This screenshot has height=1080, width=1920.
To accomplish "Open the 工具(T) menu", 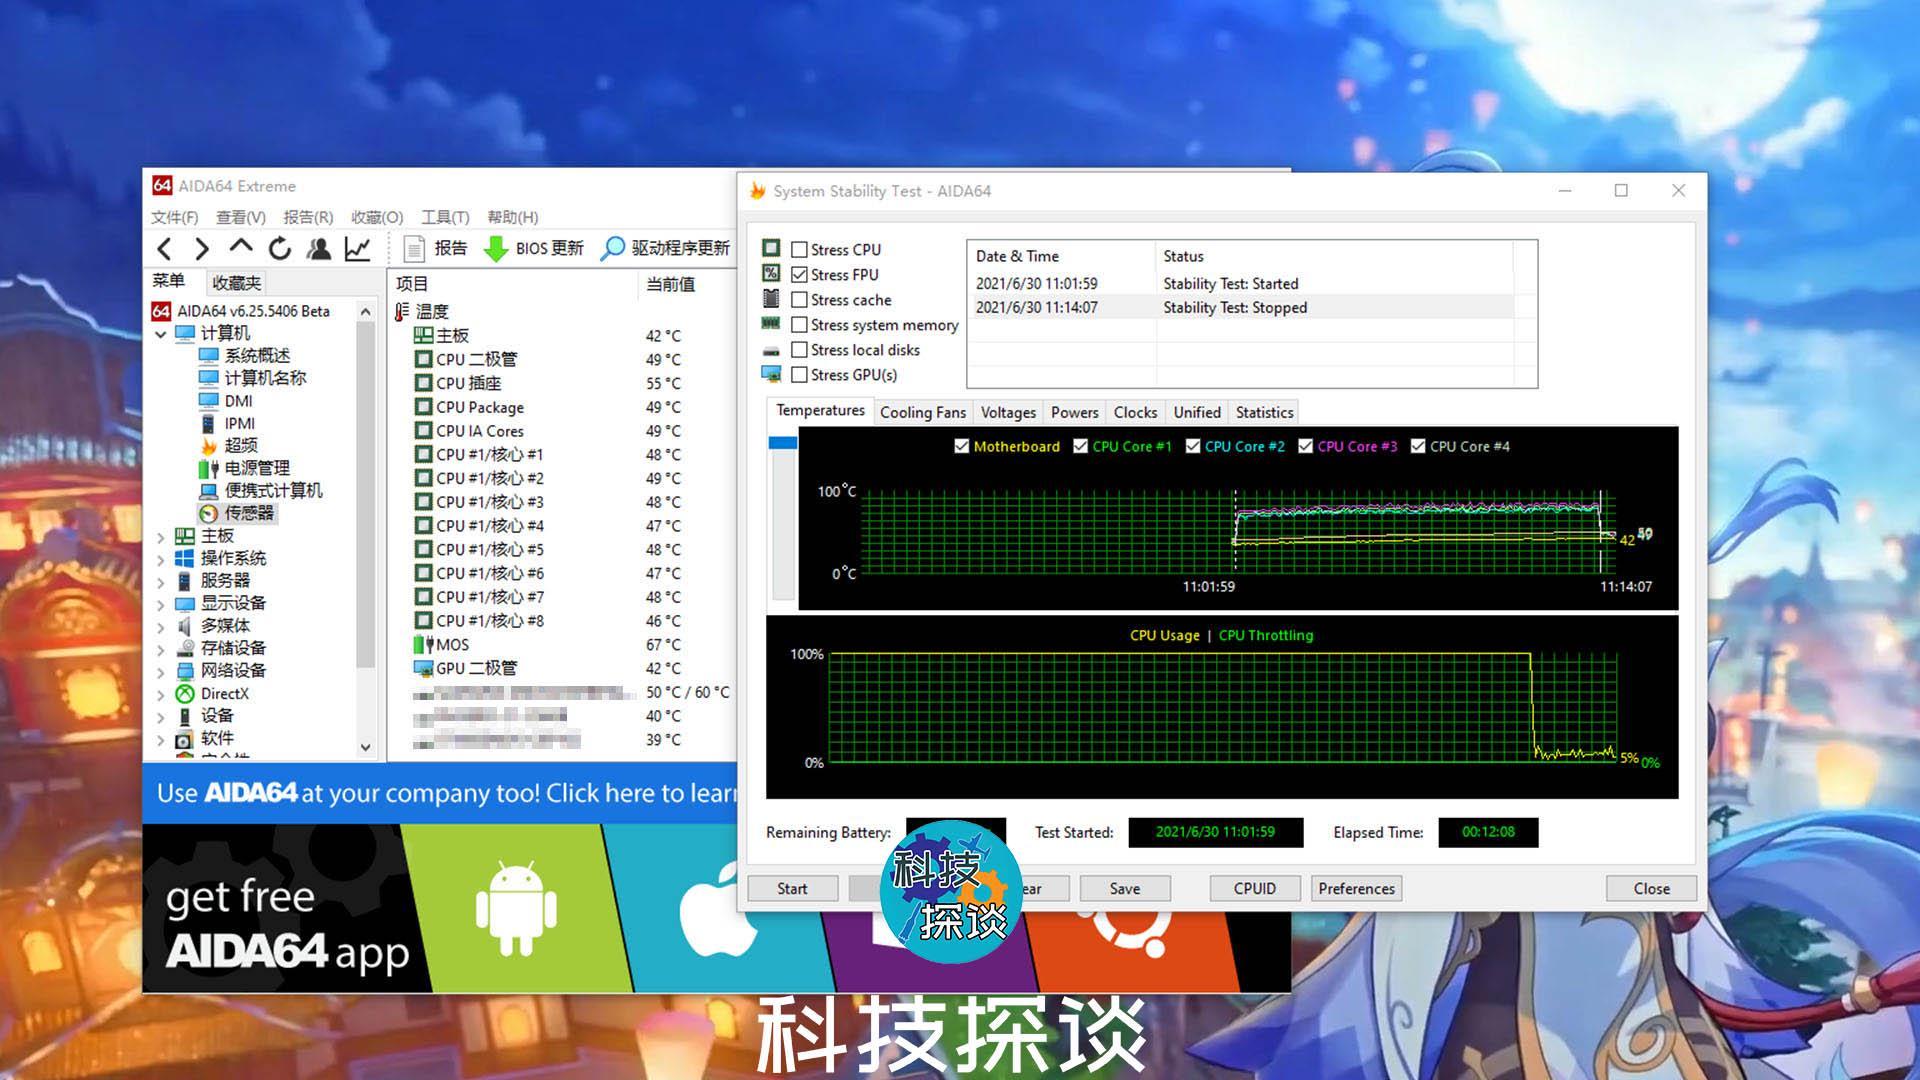I will 445,217.
